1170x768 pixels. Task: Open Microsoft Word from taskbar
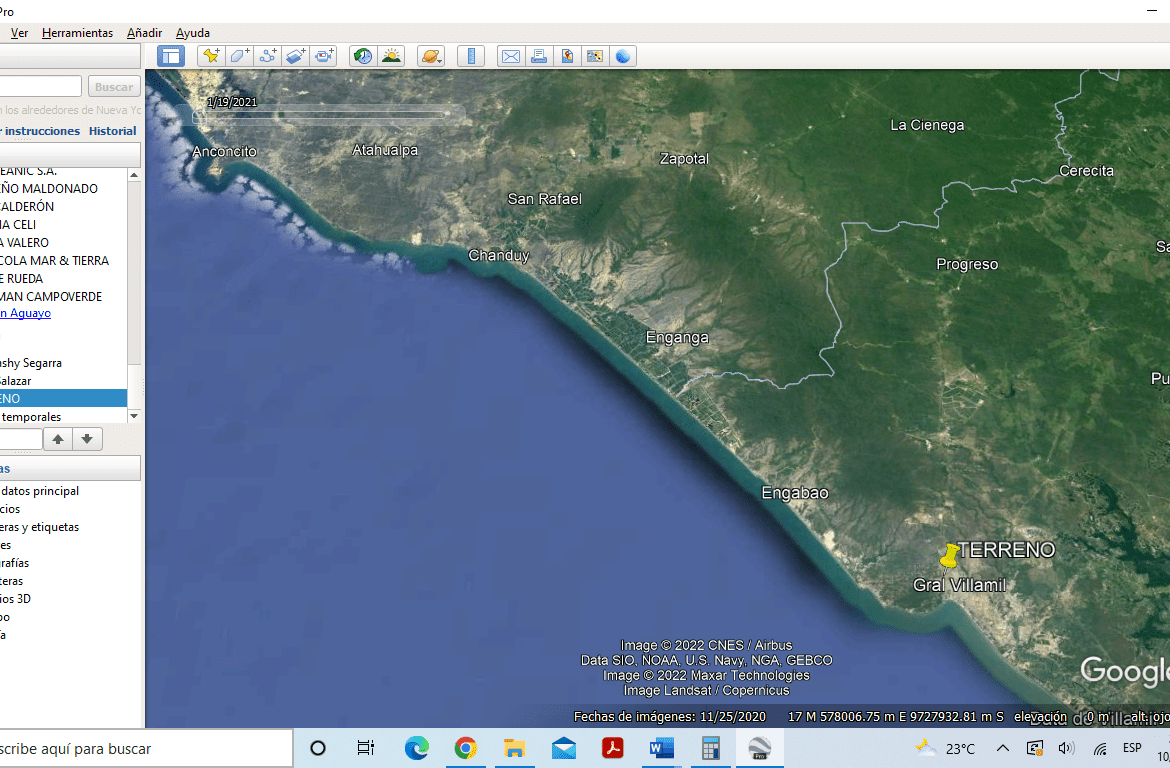click(x=661, y=748)
